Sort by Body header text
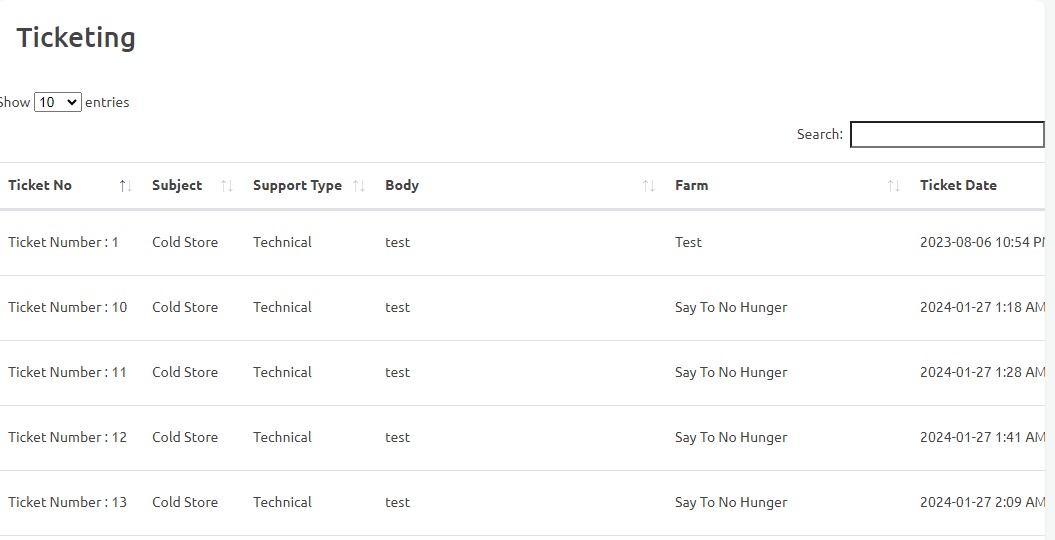Screen dimensions: 1055x540 click(x=402, y=185)
